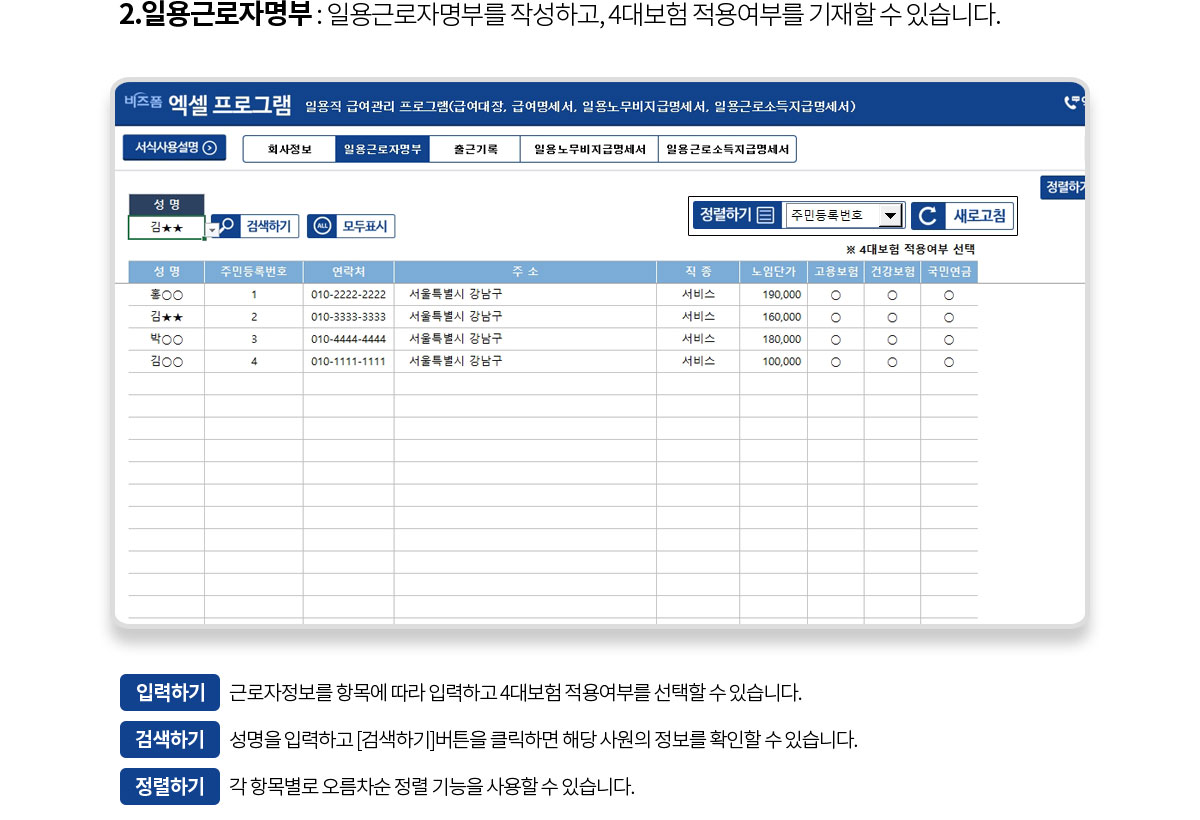Screen dimensions: 1200x820
Task: Click the 비즈폼 logo in the header
Action: 143,101
